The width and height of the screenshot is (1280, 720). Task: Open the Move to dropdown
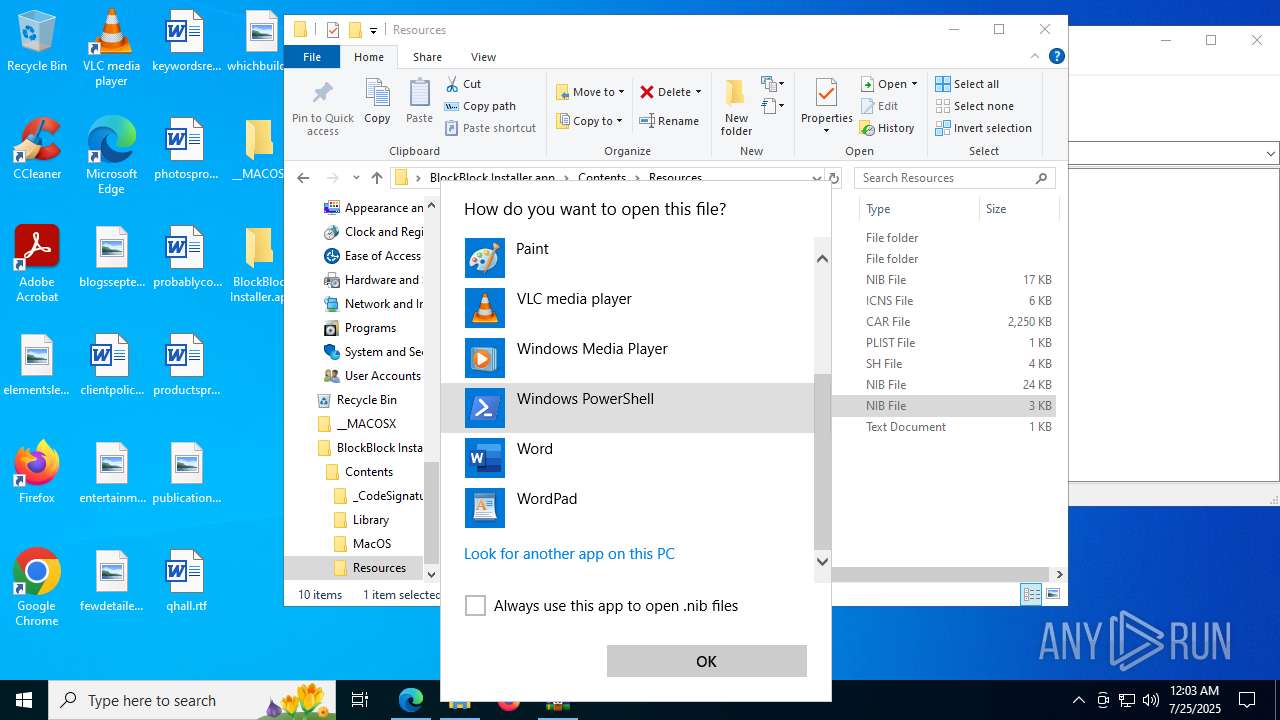point(590,92)
